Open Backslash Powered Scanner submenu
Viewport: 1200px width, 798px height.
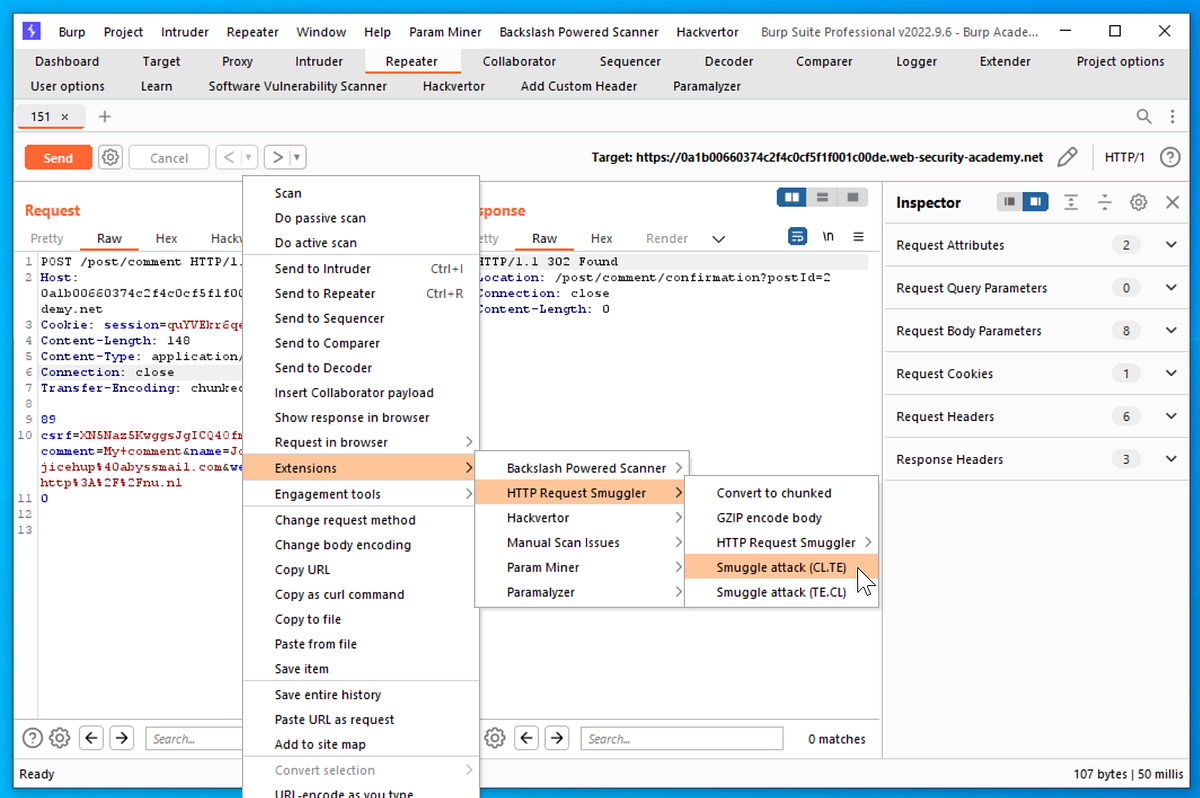pos(579,468)
